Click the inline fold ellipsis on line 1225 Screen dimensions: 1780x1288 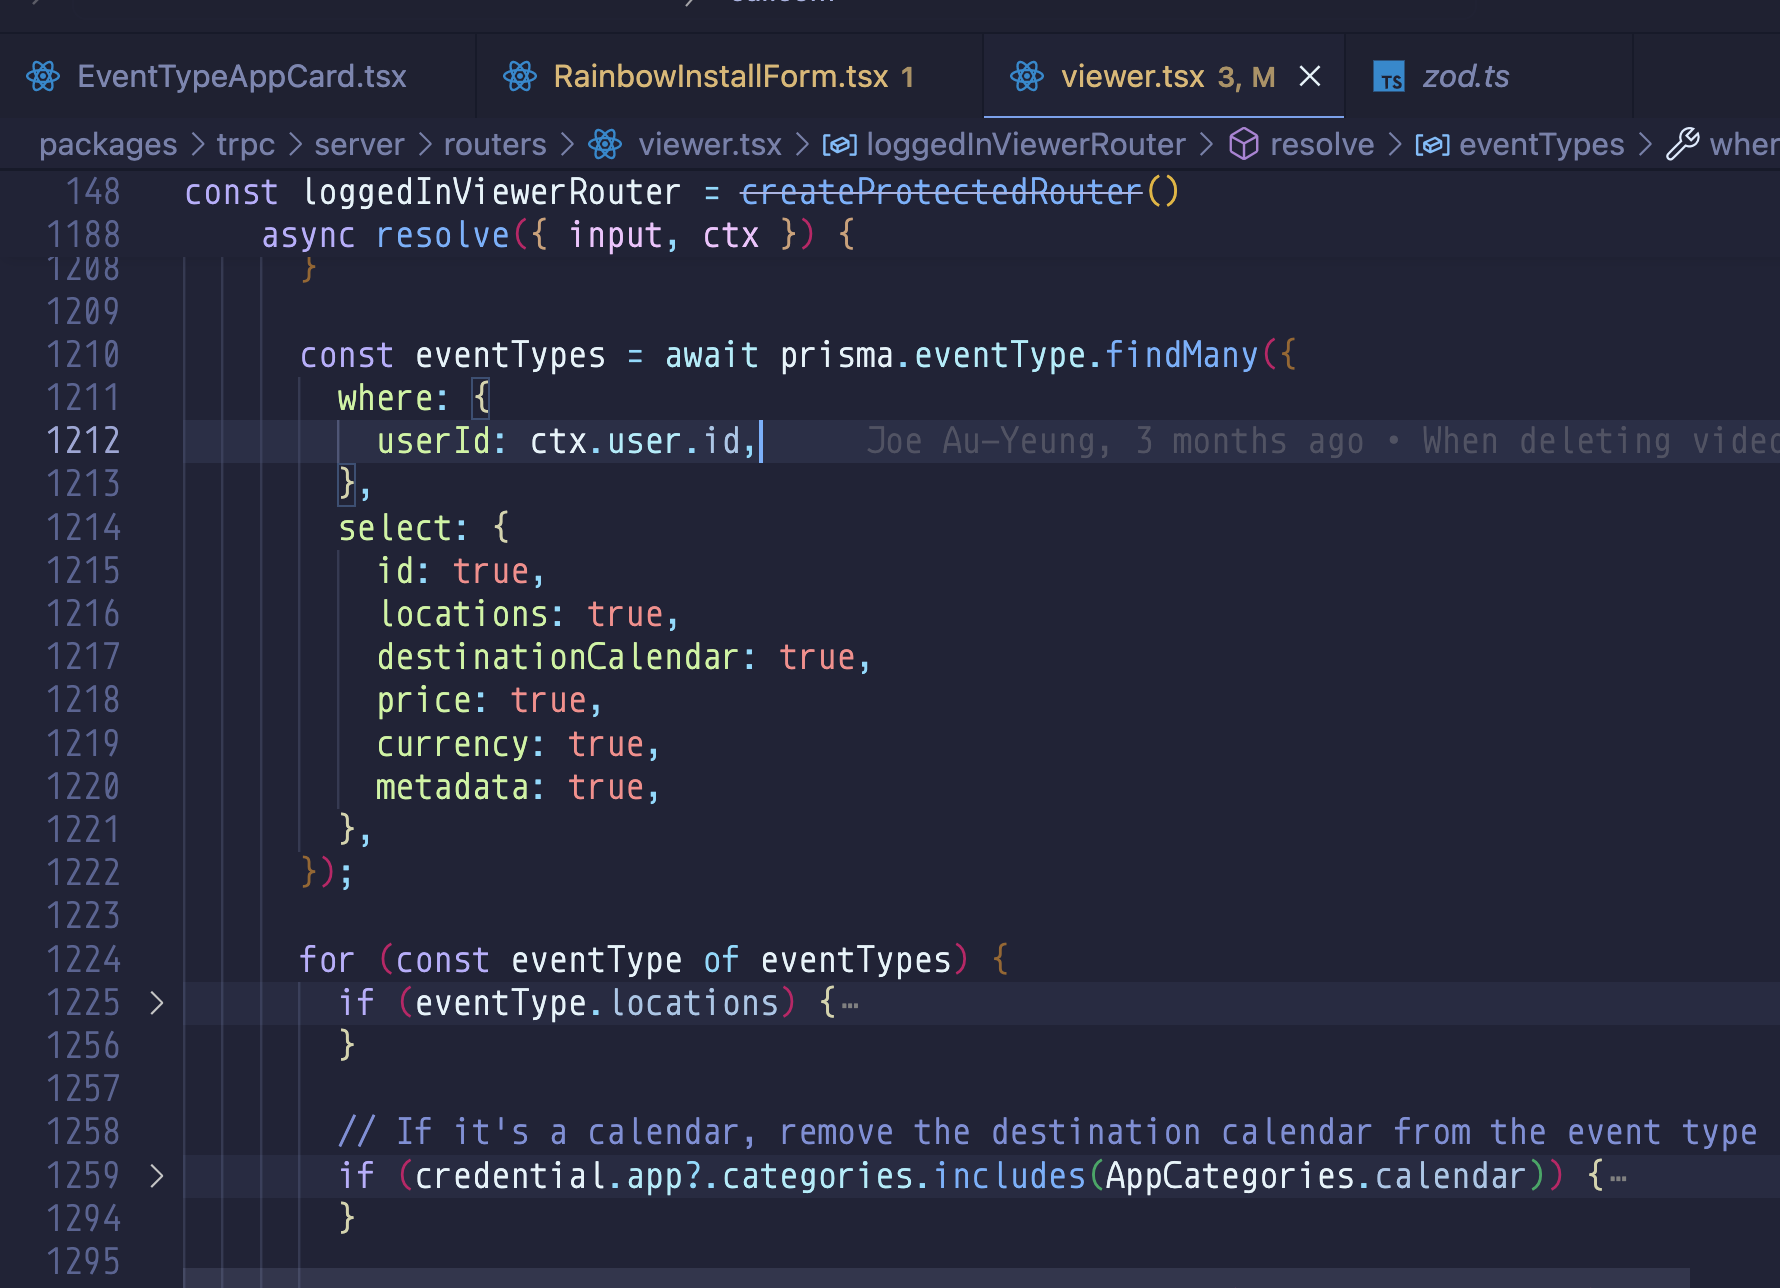(x=850, y=1005)
